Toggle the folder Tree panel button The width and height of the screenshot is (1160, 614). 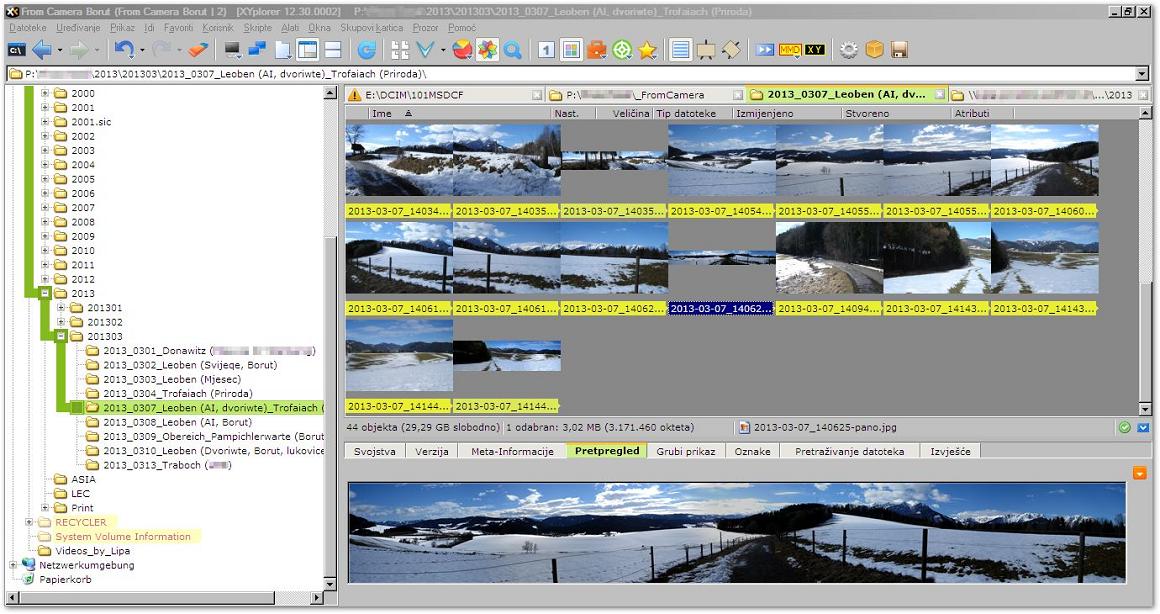click(308, 49)
